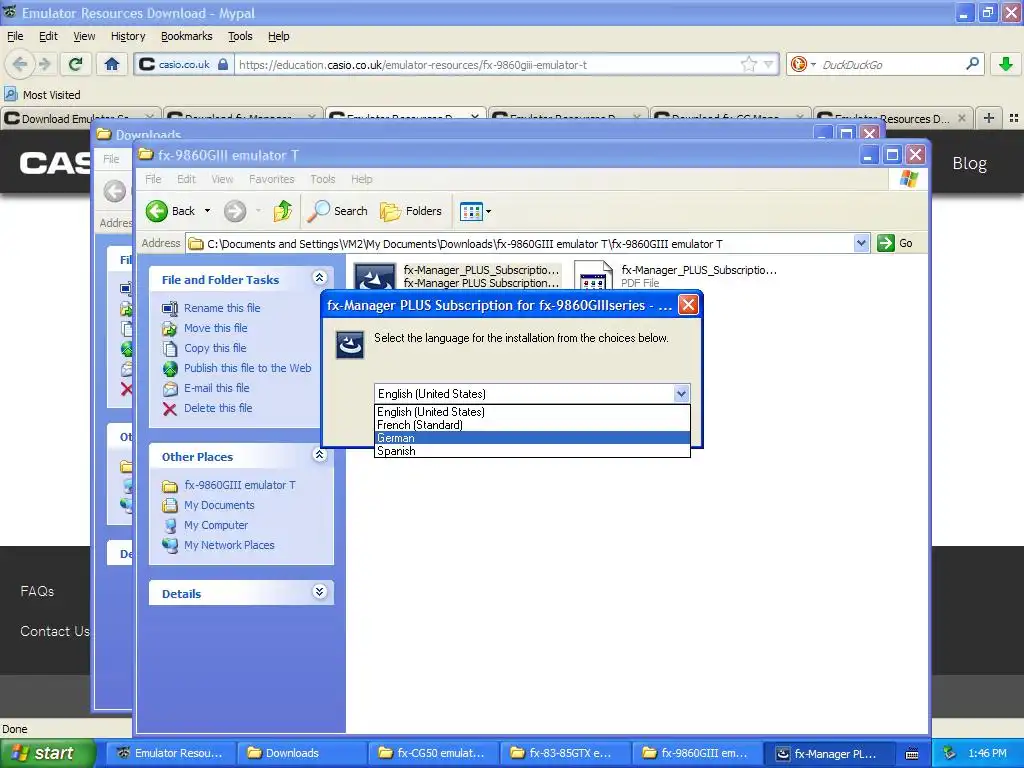
Task: Open the tab list grid button
Action: tap(1014, 118)
